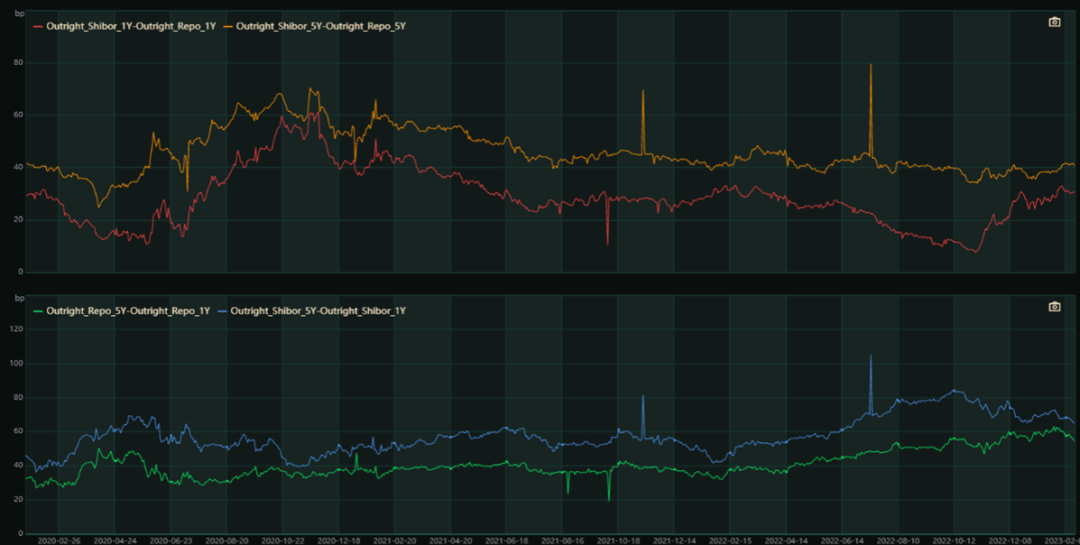1080x545 pixels.
Task: Click the 2021-06-18 date axis label
Action: tap(506, 541)
